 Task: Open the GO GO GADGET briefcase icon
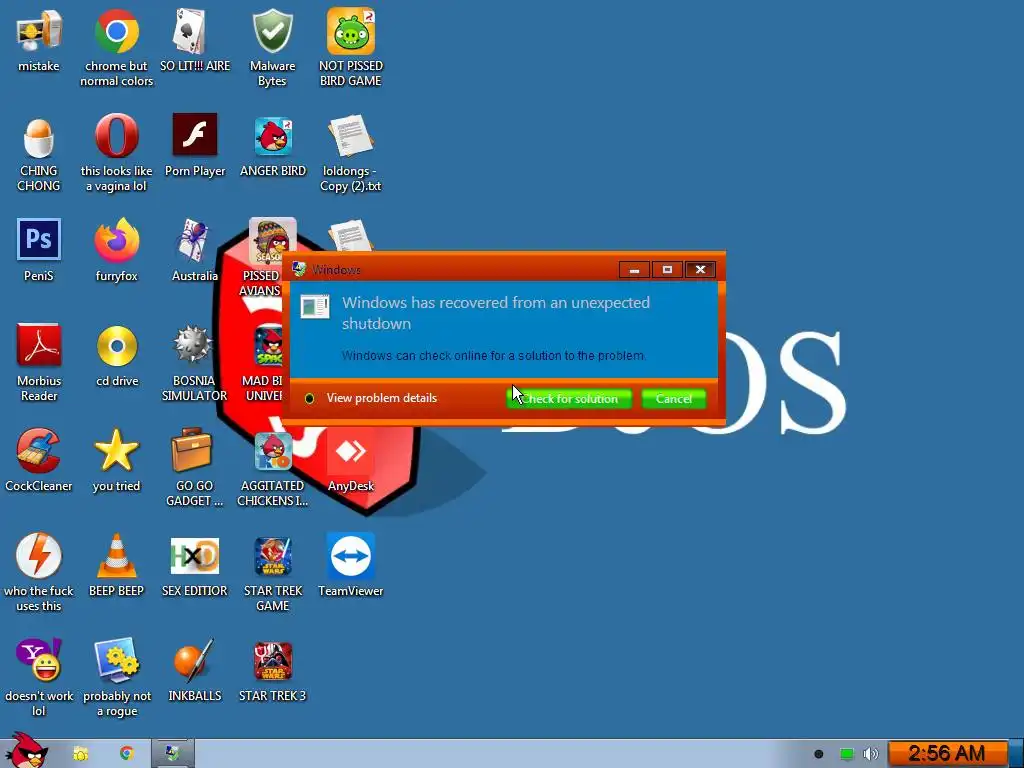point(191,449)
